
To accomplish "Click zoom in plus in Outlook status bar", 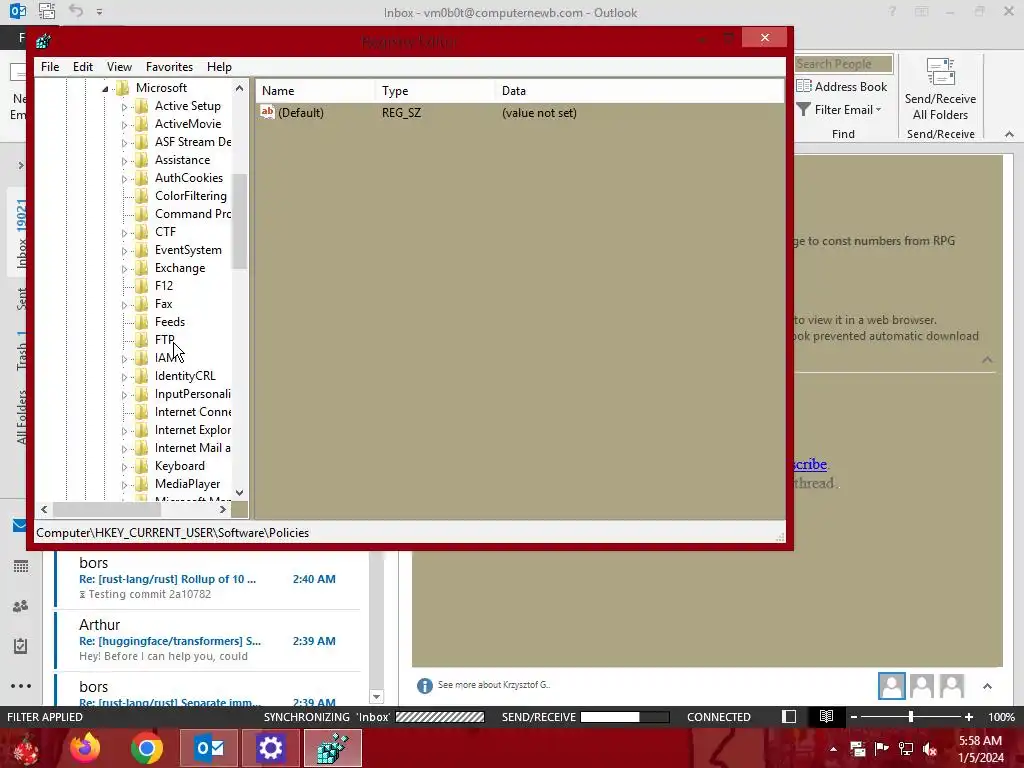I will point(968,717).
